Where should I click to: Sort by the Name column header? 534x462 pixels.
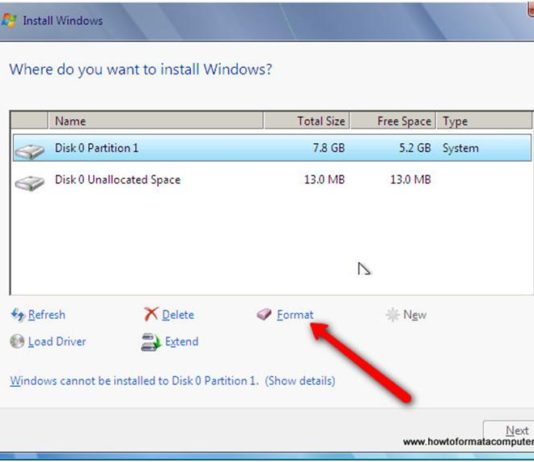pyautogui.click(x=156, y=121)
